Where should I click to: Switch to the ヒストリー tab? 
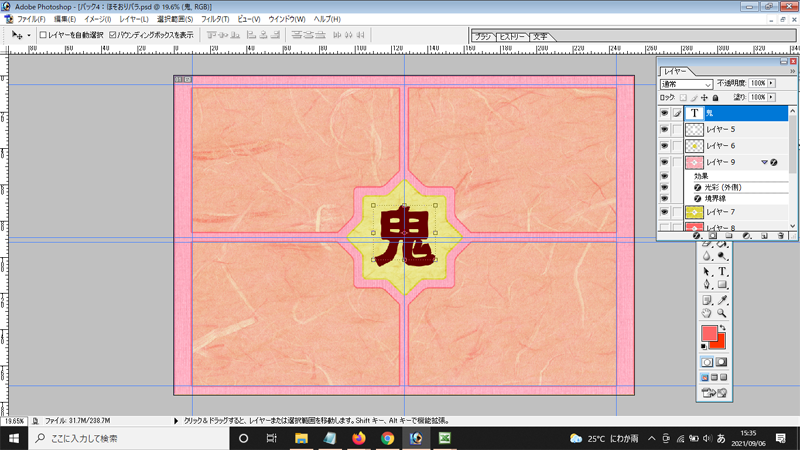512,37
